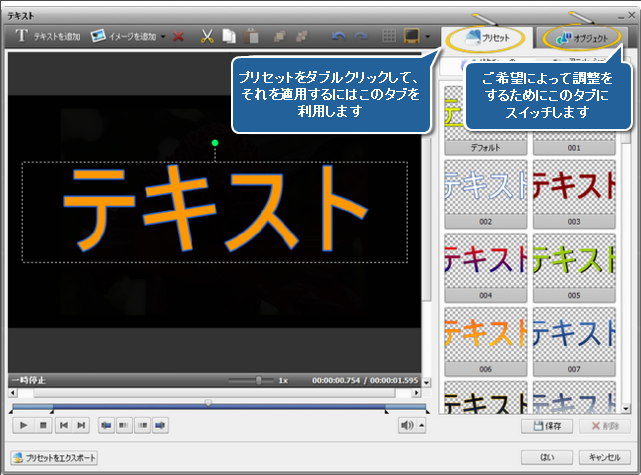Image resolution: width=641 pixels, height=475 pixels.
Task: Open the イメージを追加 dropdown arrow
Action: [x=163, y=37]
